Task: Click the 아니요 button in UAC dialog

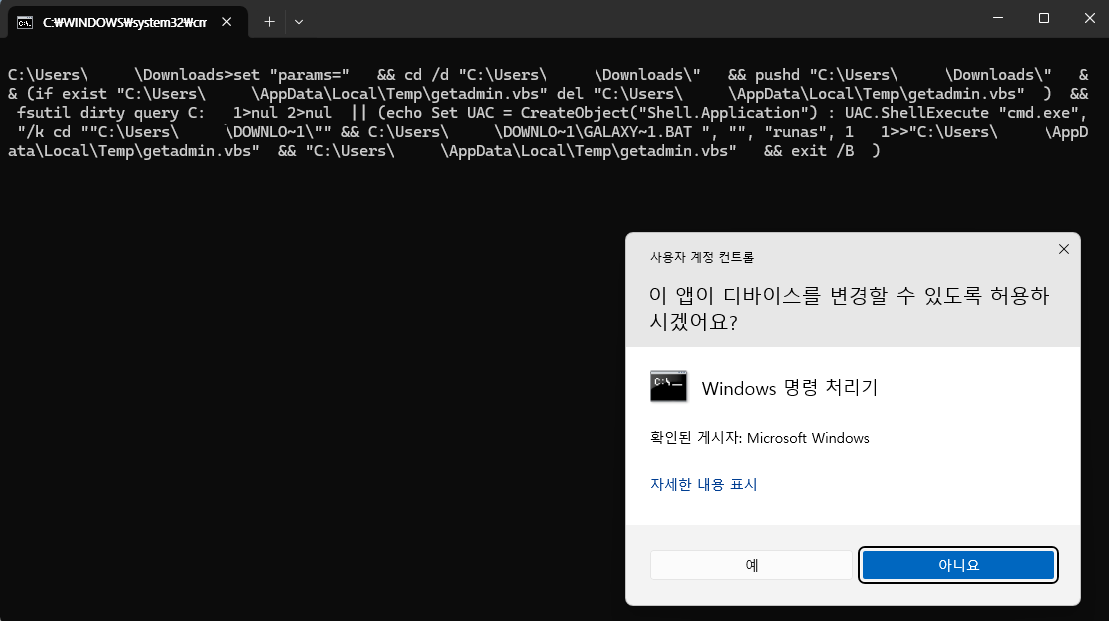Action: click(x=958, y=565)
